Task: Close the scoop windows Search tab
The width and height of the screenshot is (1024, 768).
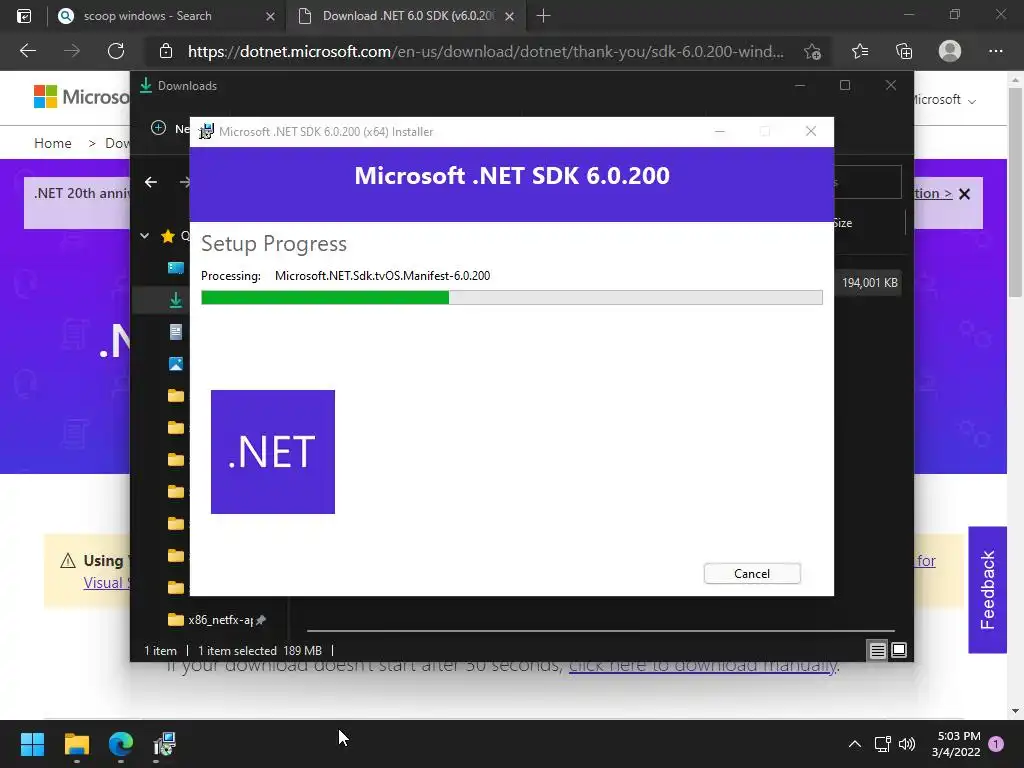Action: click(270, 16)
